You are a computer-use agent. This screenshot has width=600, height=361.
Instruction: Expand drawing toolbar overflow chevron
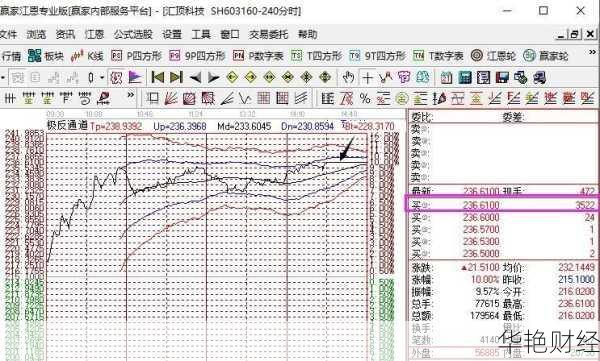click(x=130, y=95)
